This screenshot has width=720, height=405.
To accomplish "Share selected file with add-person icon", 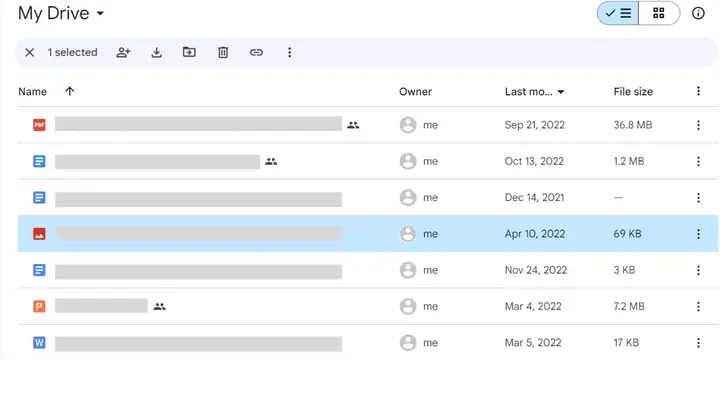I will (123, 52).
